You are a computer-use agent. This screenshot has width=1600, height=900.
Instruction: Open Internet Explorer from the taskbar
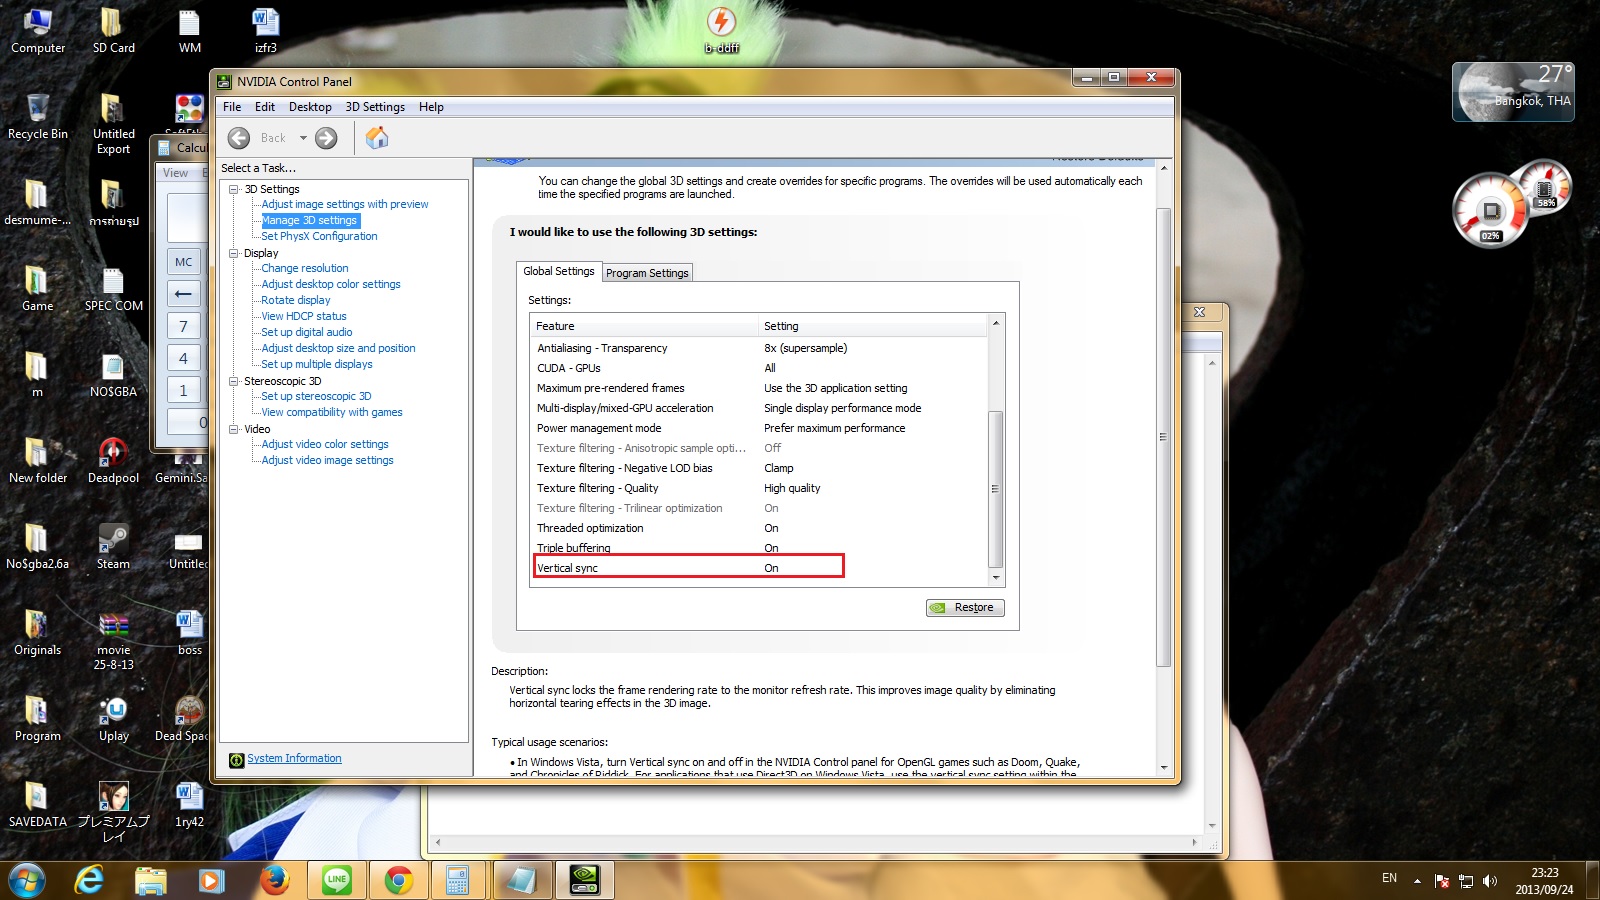[x=90, y=880]
